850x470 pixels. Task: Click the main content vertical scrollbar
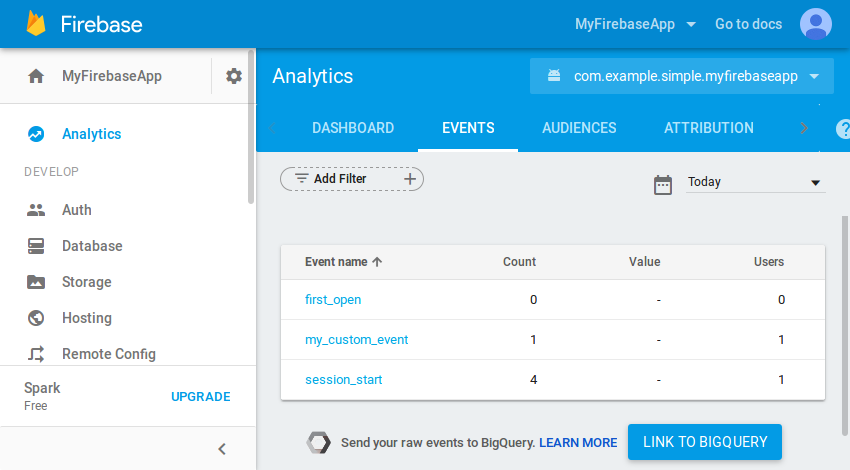tap(845, 325)
